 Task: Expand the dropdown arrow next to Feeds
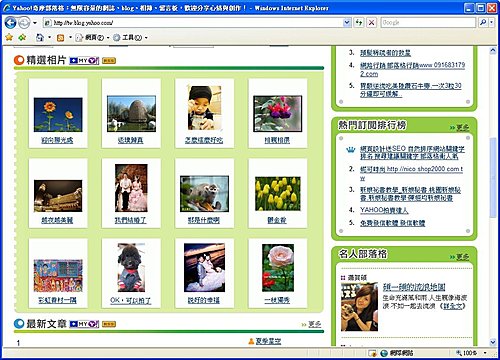tap(70, 37)
